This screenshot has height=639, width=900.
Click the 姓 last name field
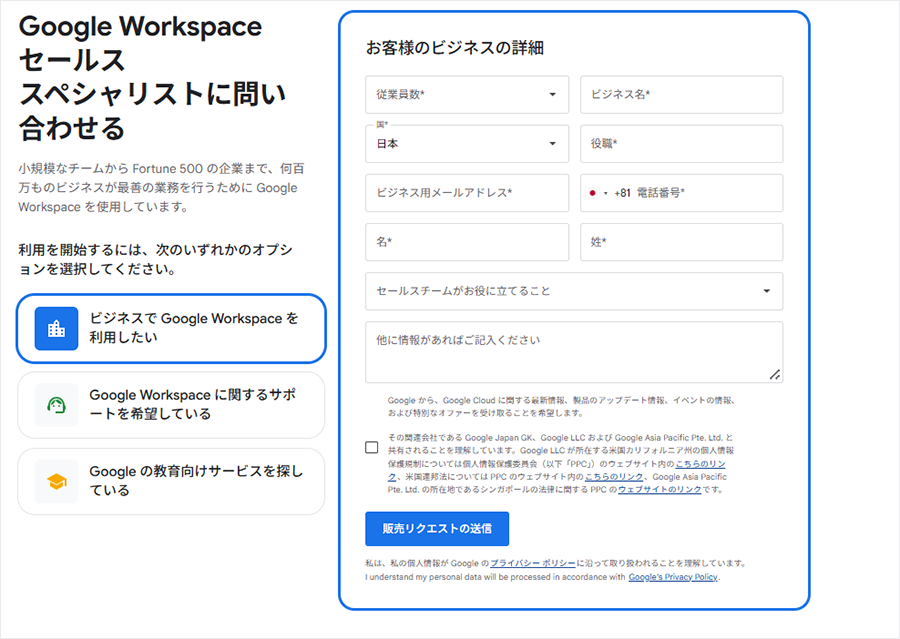681,242
